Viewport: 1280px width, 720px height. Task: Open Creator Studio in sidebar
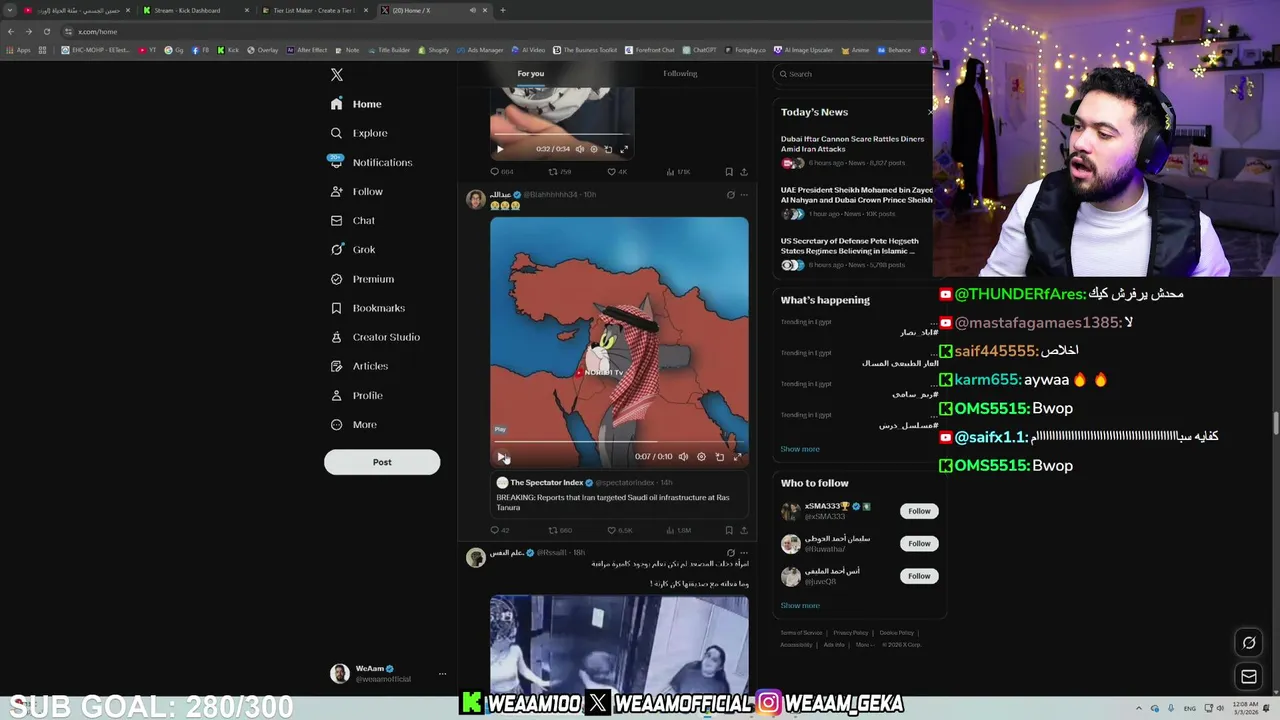point(375,337)
